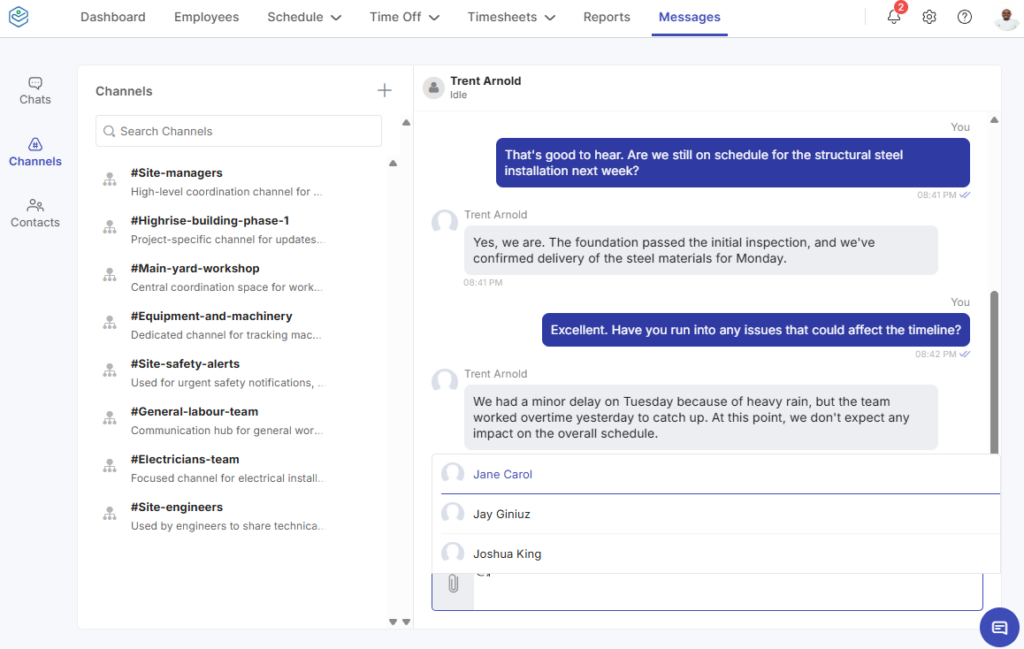Open the Contacts sidebar section

pyautogui.click(x=35, y=214)
